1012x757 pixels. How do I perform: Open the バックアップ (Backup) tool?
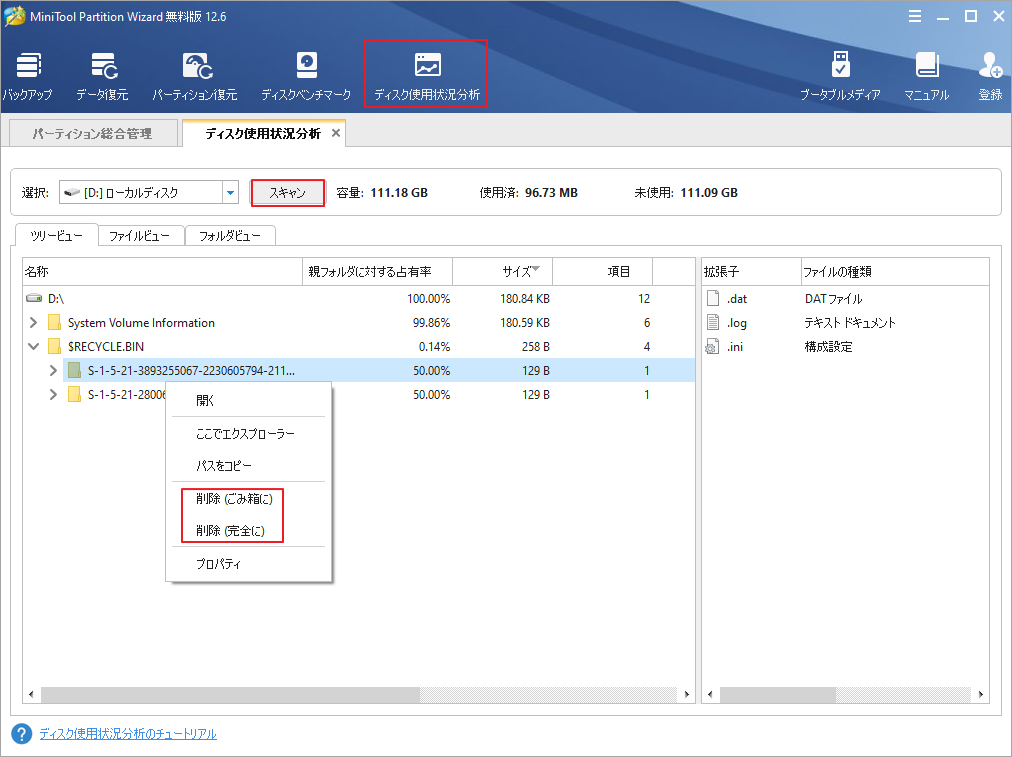click(28, 72)
